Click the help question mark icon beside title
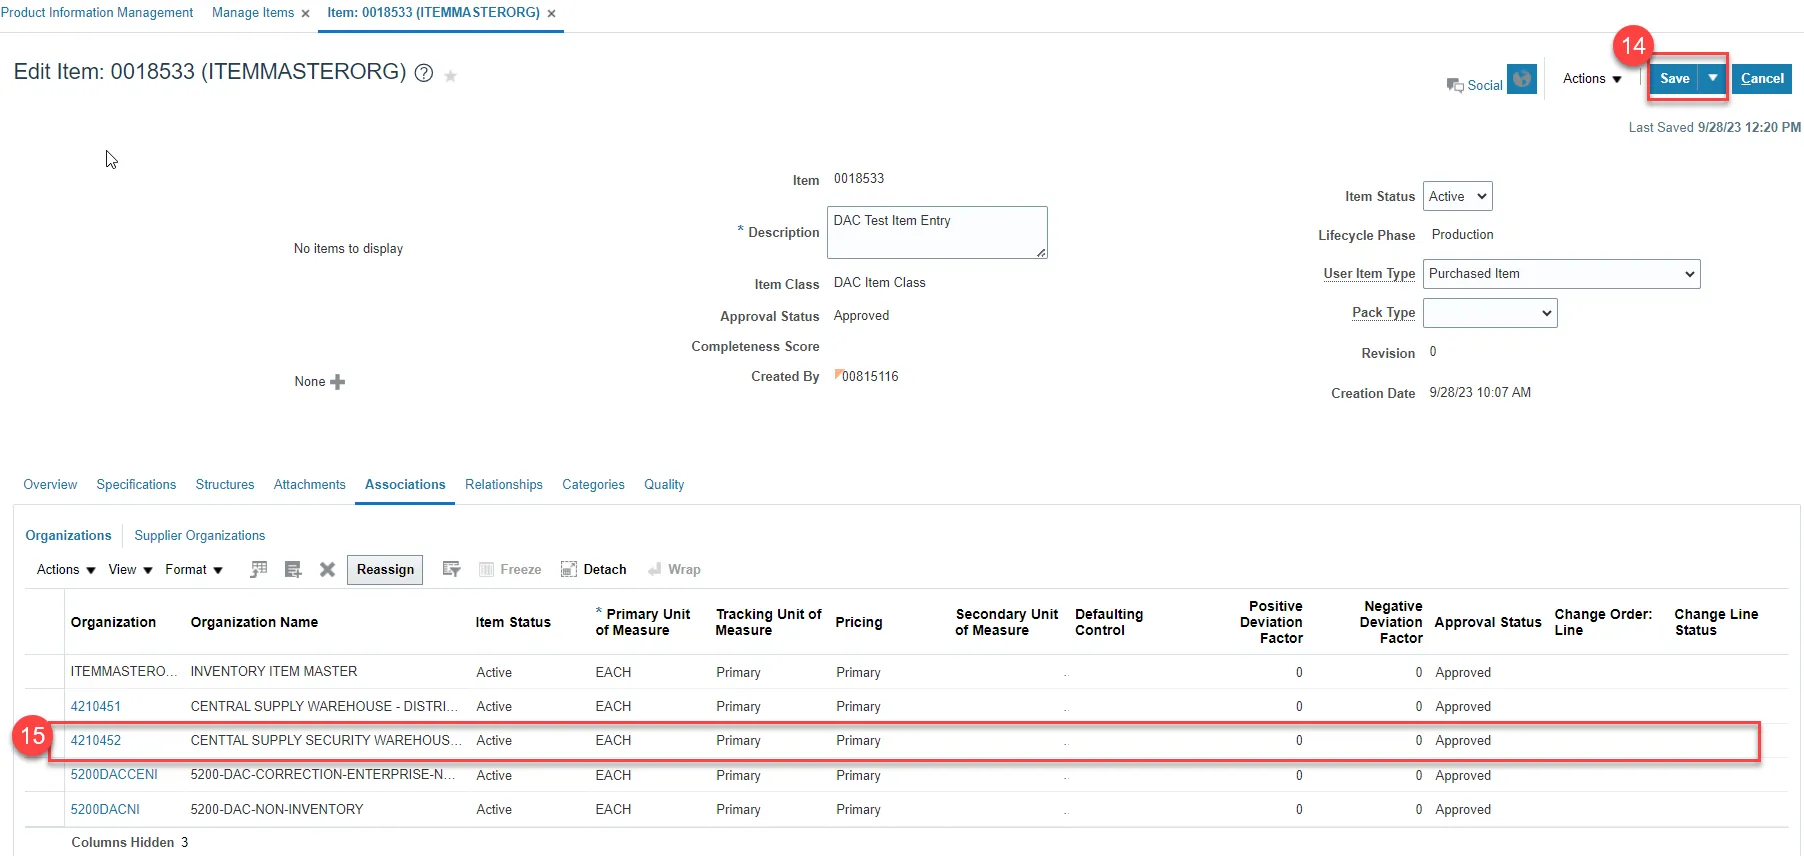The width and height of the screenshot is (1804, 856). 424,74
